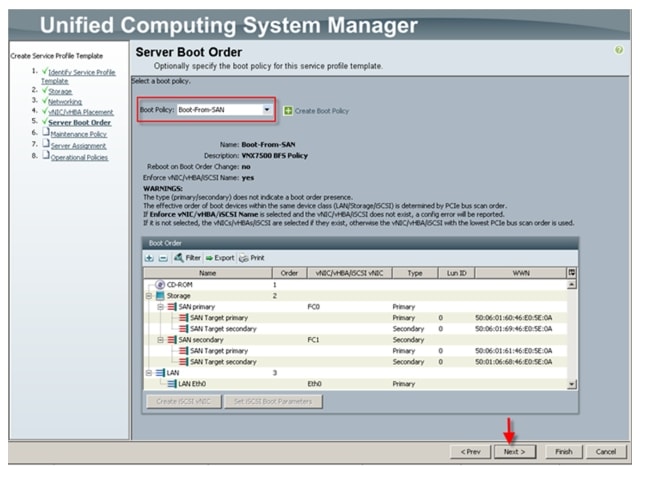649x482 pixels.
Task: Collapse the Storage tree node
Action: pos(149,296)
